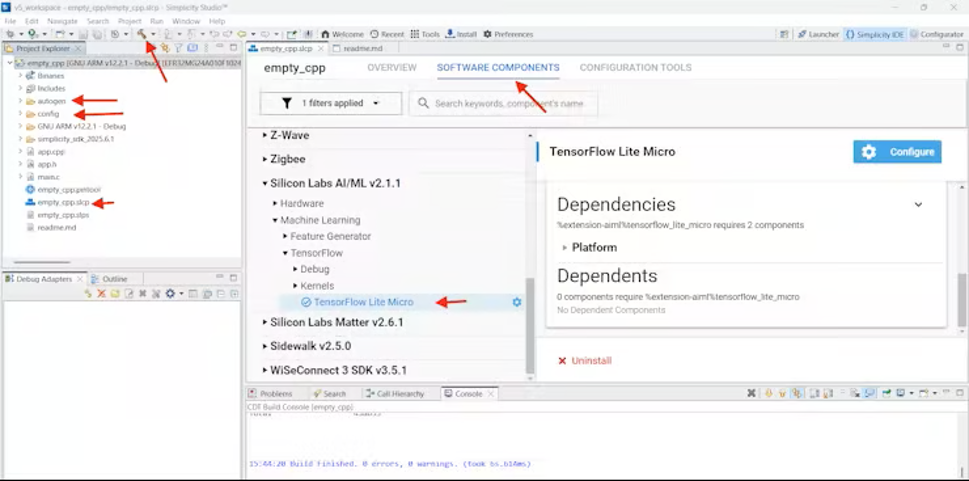Open the filters applied dropdown

click(331, 103)
